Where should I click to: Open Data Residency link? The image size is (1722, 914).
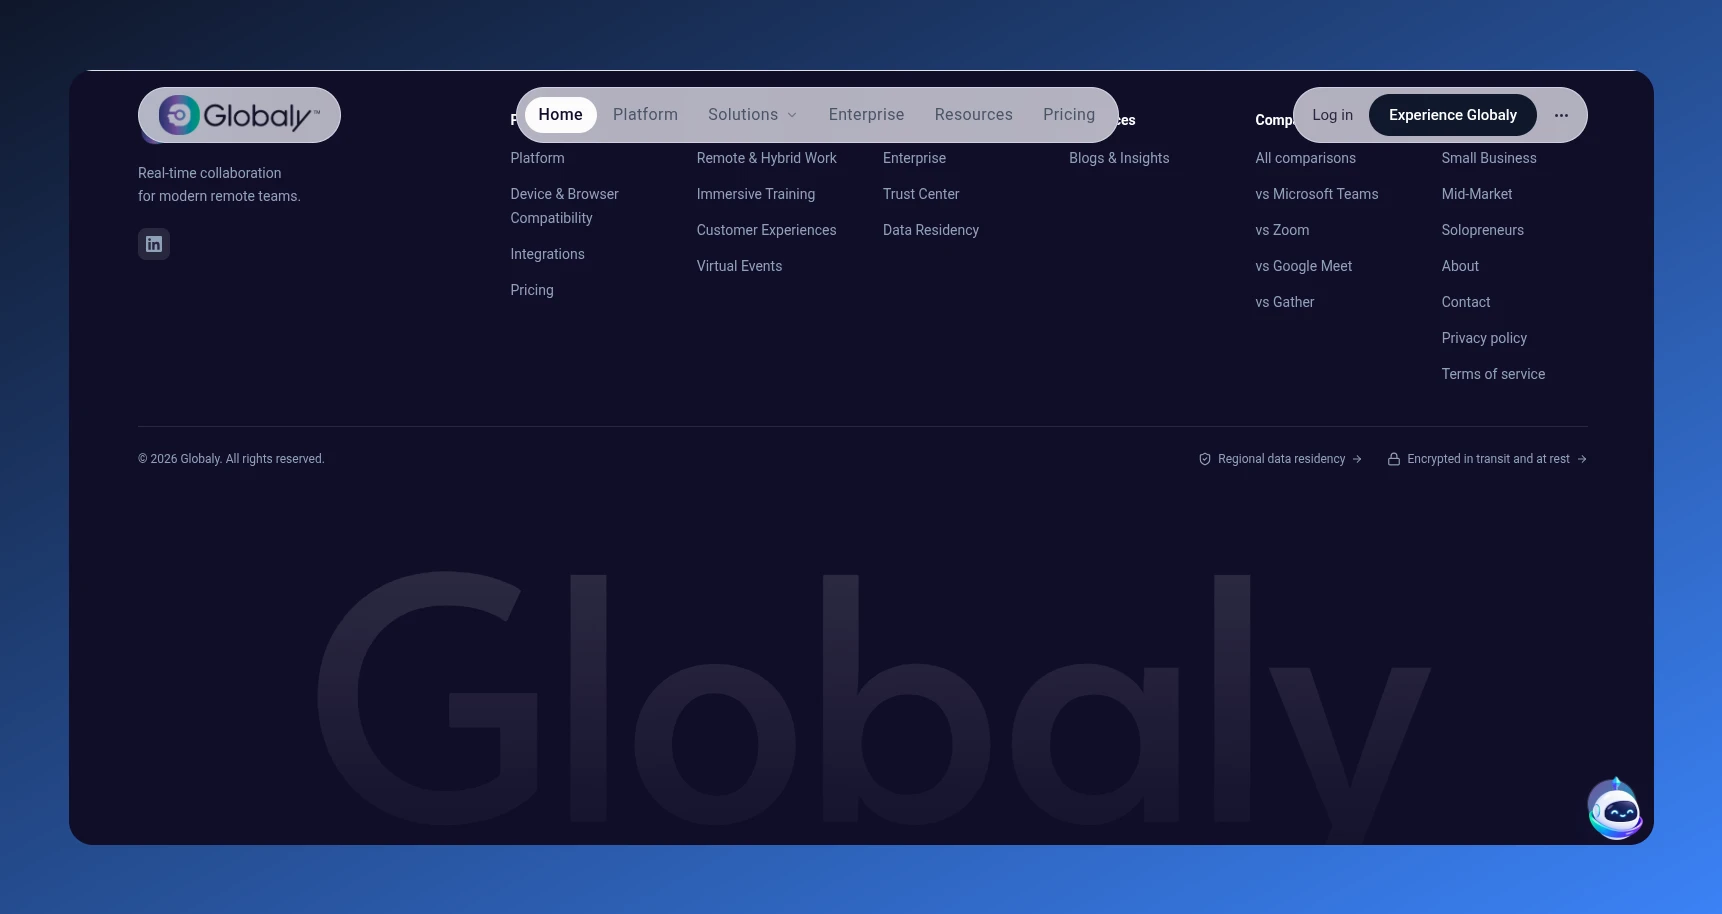point(931,230)
